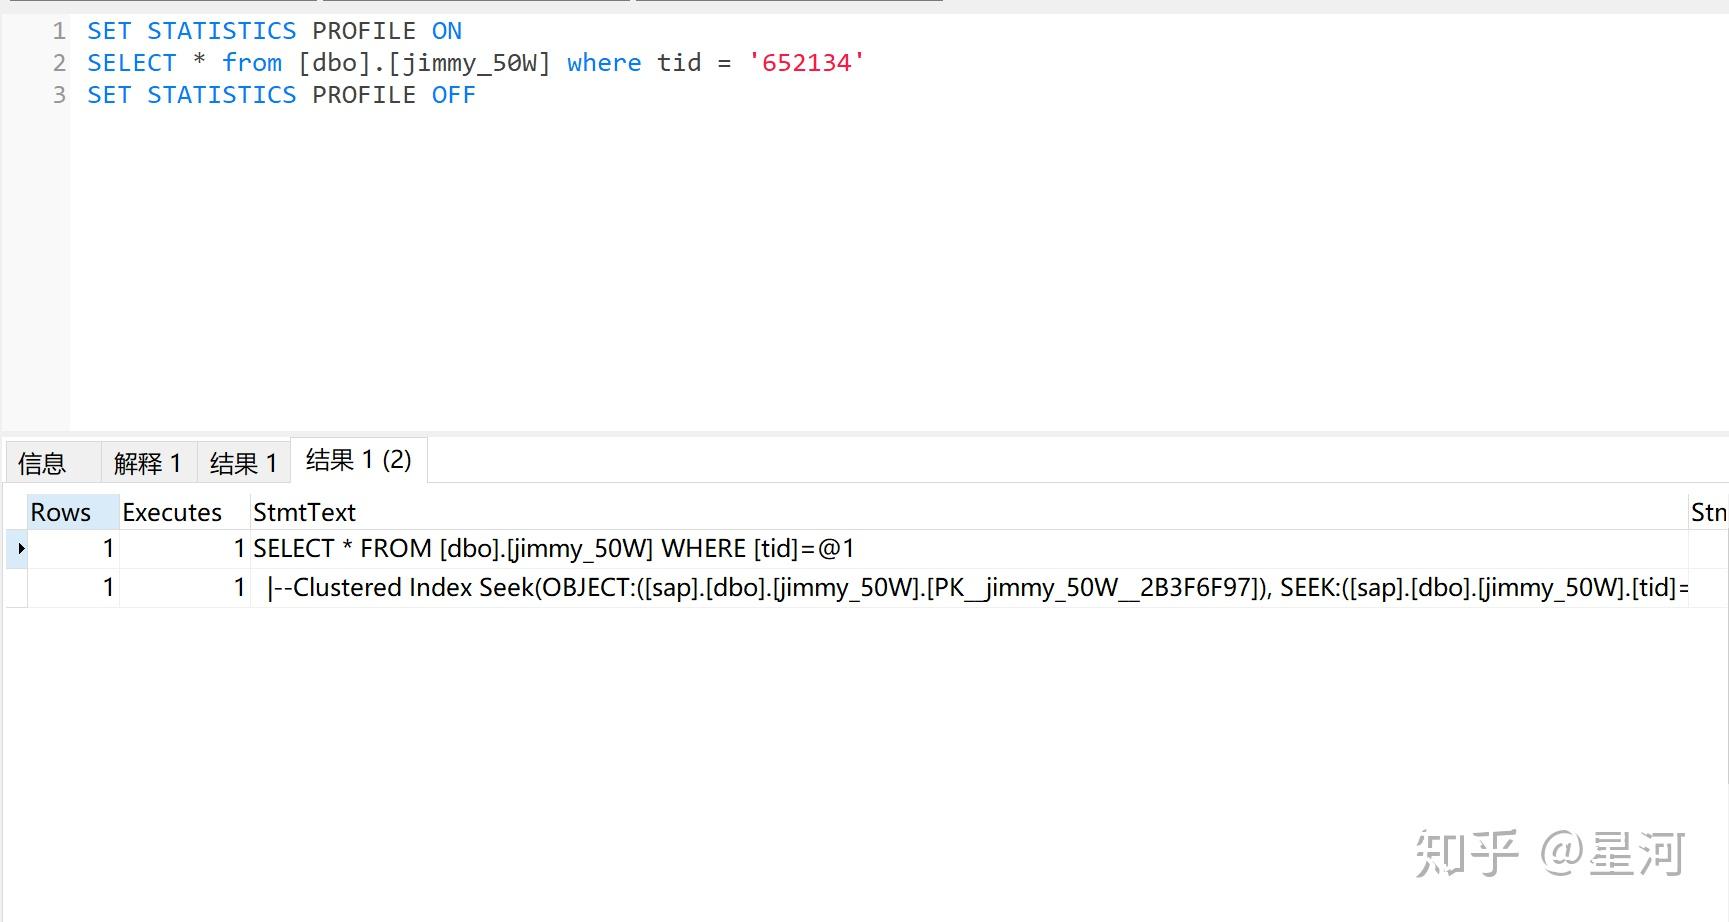Click editor line 1 SET STATISTICS PROFILE ON
Image resolution: width=1729 pixels, height=922 pixels.
click(274, 31)
